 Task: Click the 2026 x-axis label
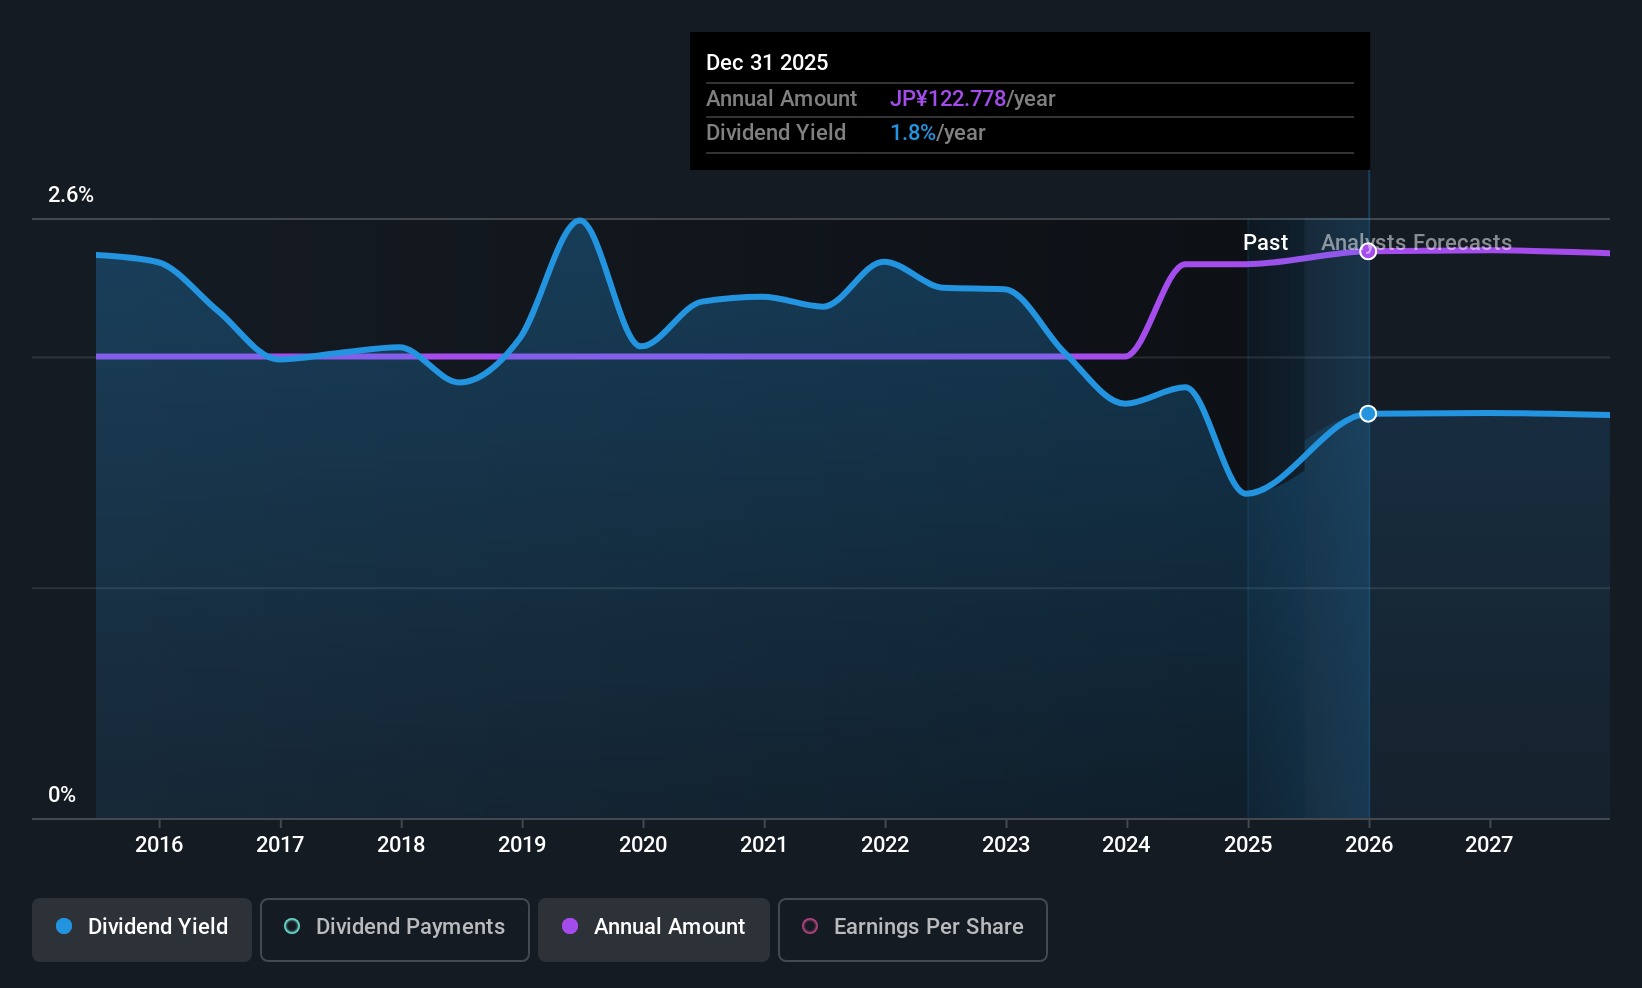click(x=1369, y=845)
